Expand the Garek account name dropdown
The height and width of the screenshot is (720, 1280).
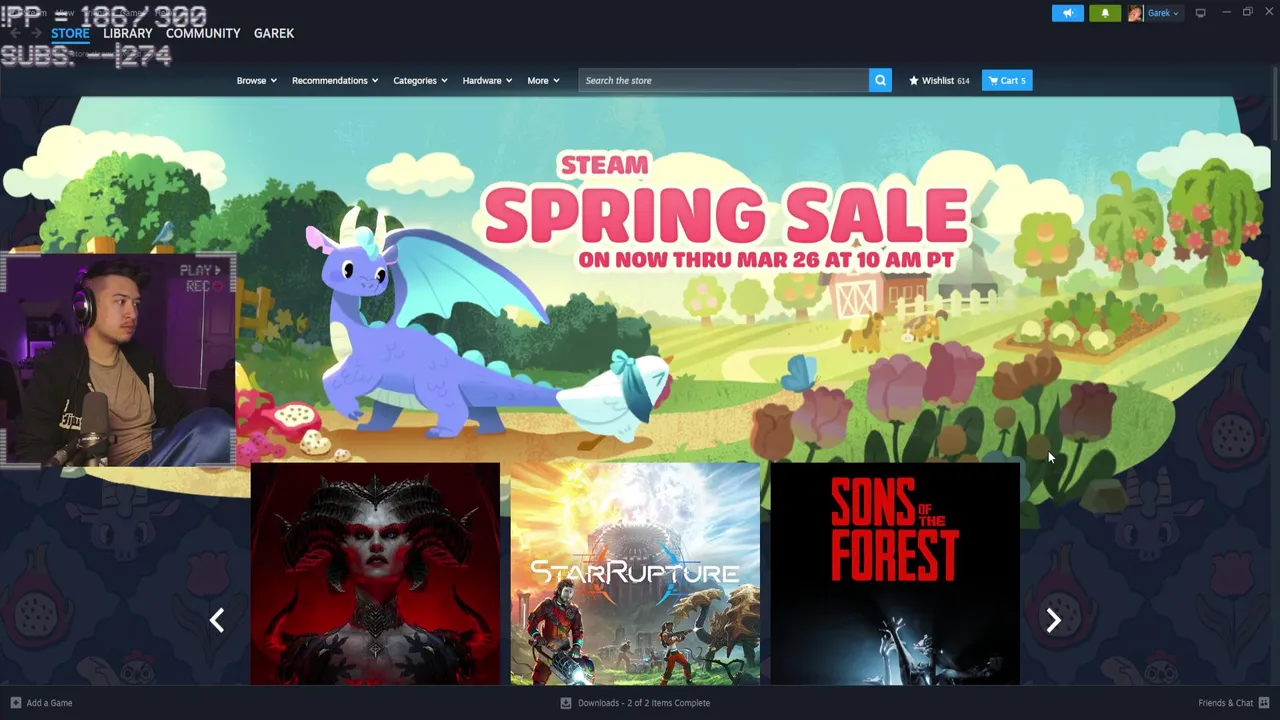pyautogui.click(x=1163, y=13)
